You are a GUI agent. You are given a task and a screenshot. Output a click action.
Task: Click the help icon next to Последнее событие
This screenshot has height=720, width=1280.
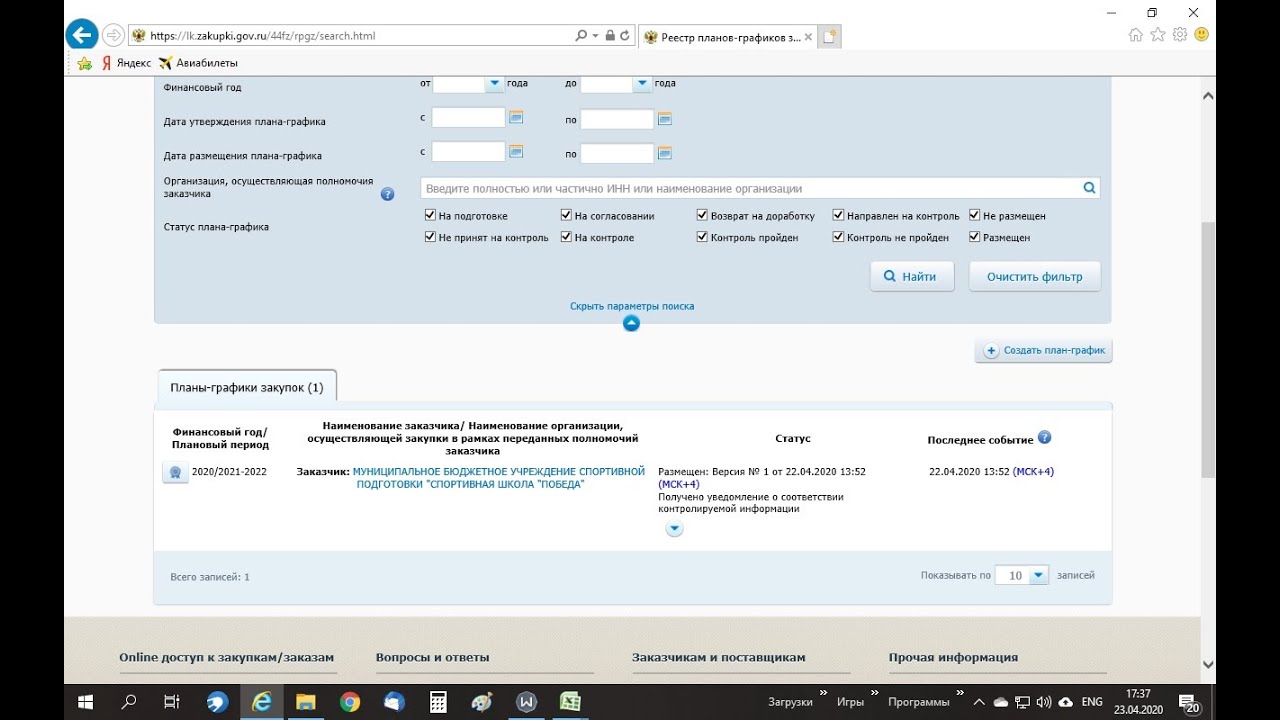(1044, 437)
